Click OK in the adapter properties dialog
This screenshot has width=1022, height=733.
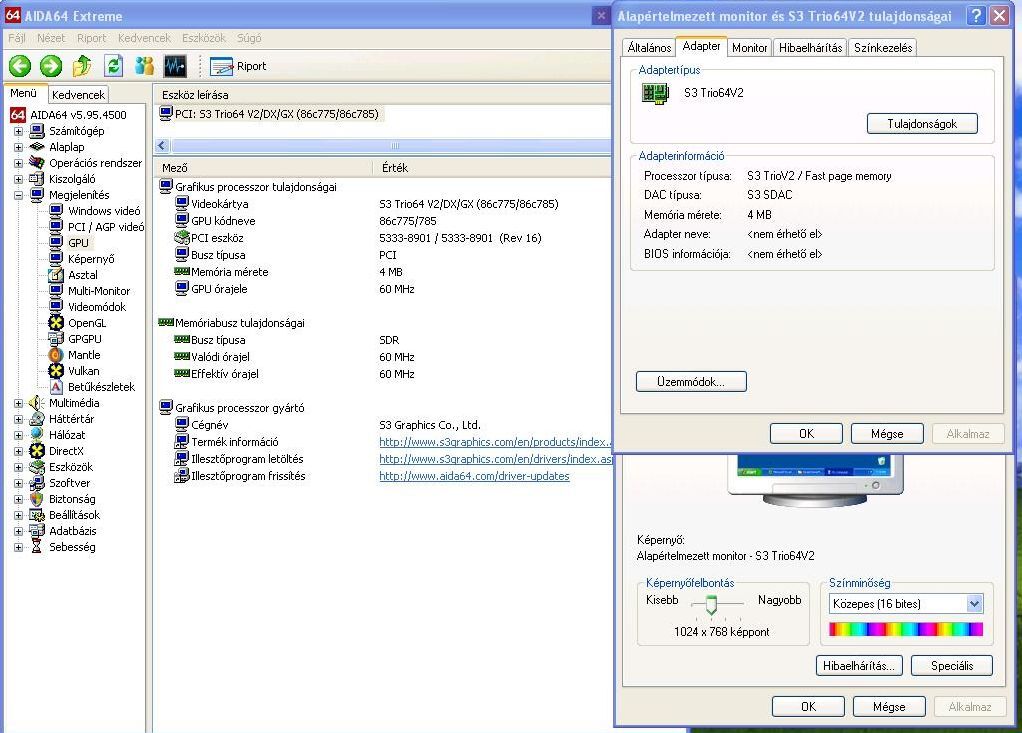806,434
